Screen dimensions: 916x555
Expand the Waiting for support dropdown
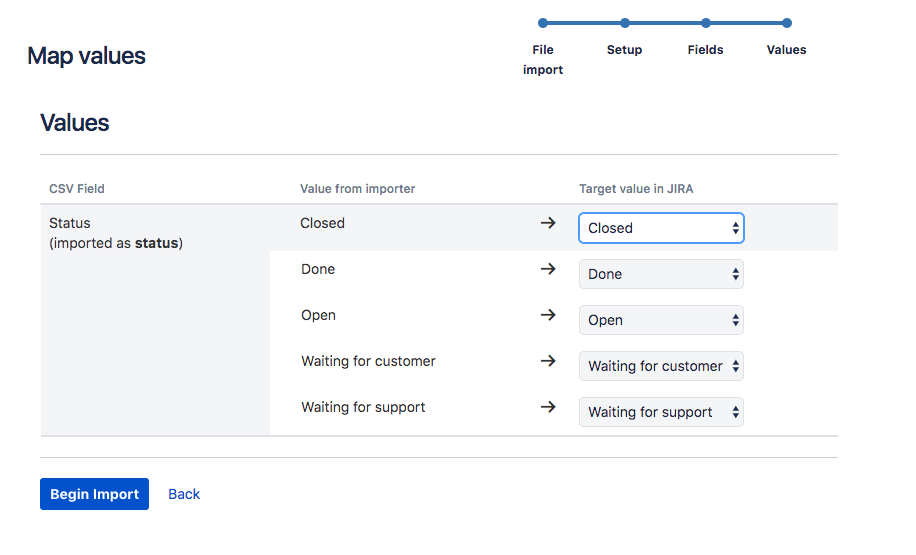[x=661, y=412]
